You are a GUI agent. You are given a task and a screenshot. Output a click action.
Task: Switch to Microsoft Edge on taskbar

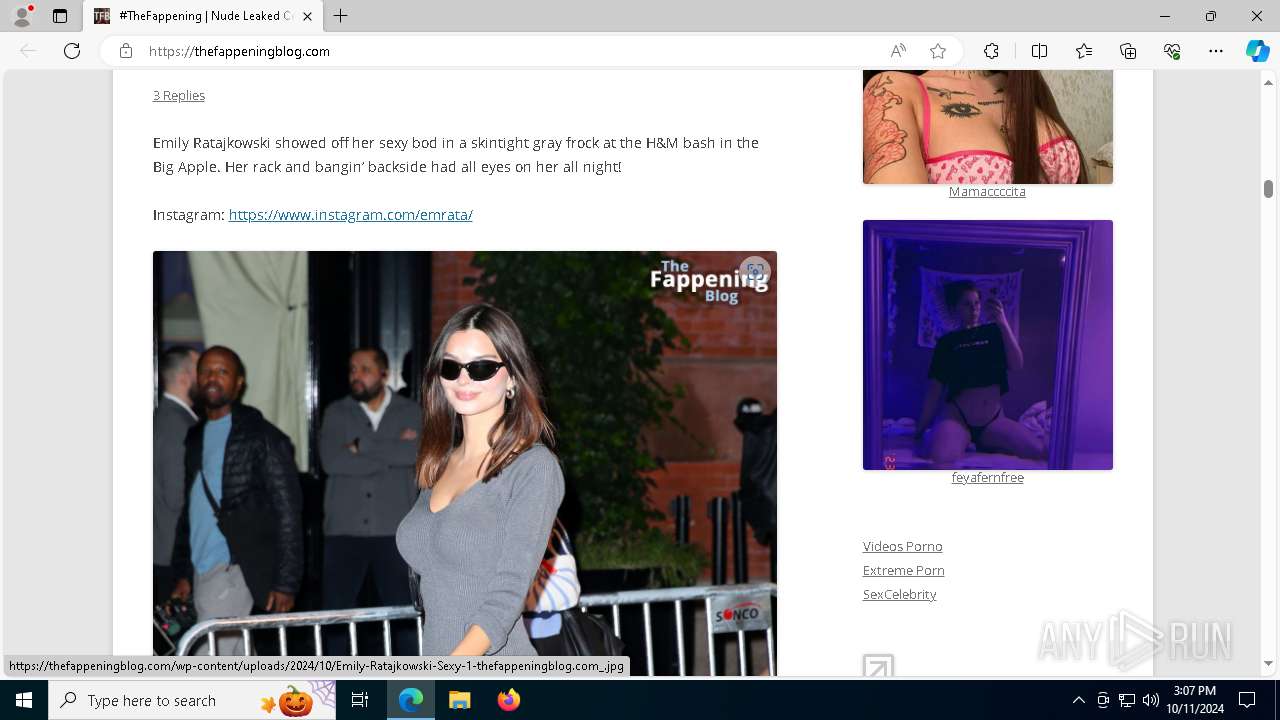pyautogui.click(x=411, y=700)
